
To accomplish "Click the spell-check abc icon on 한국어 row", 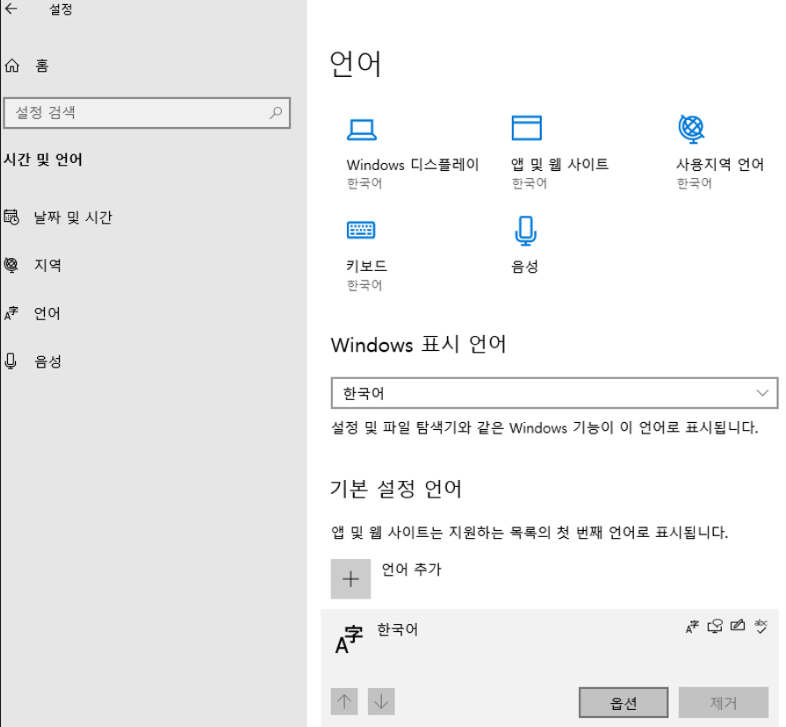I will 761,626.
